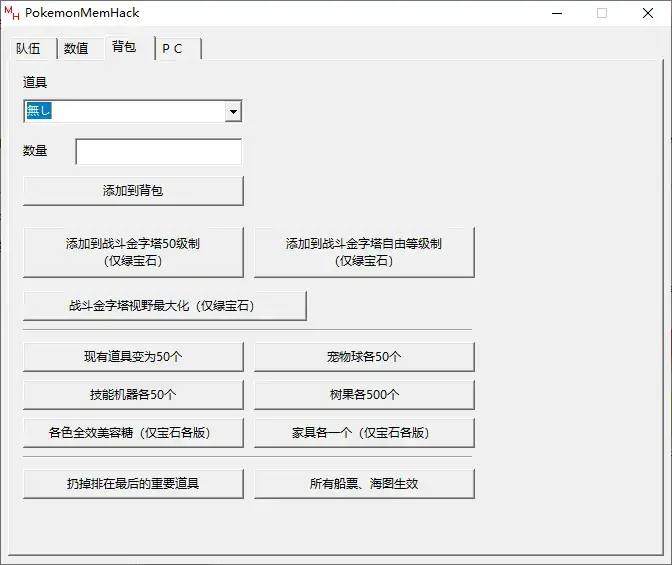The image size is (672, 565).
Task: Click 各色全效美容糖 button
Action: pos(133,433)
